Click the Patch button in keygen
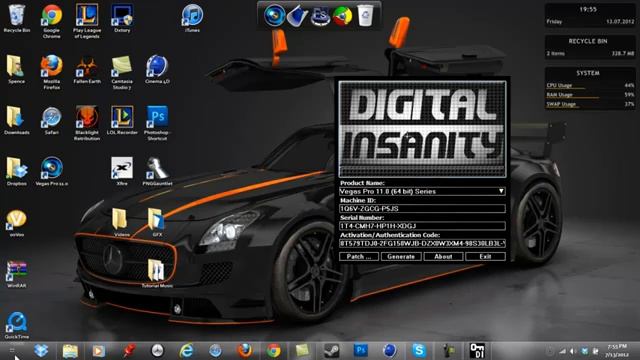Viewport: 640px width, 360px height. 359,257
